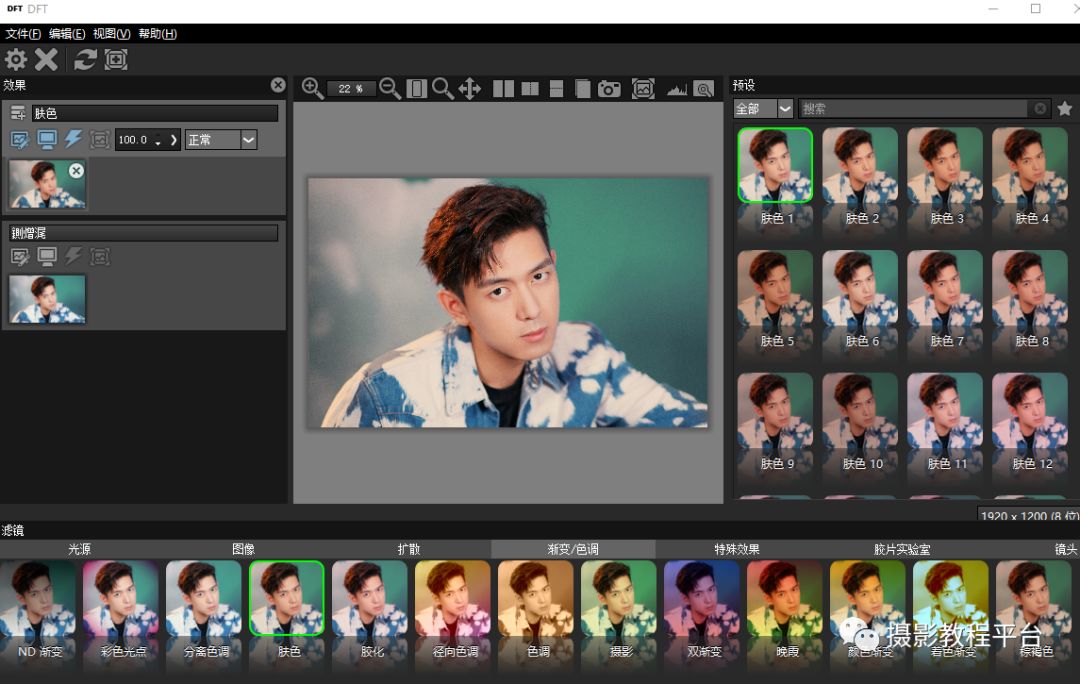Click the add layer frame icon in top toolbar
The width and height of the screenshot is (1080, 684).
(x=116, y=60)
